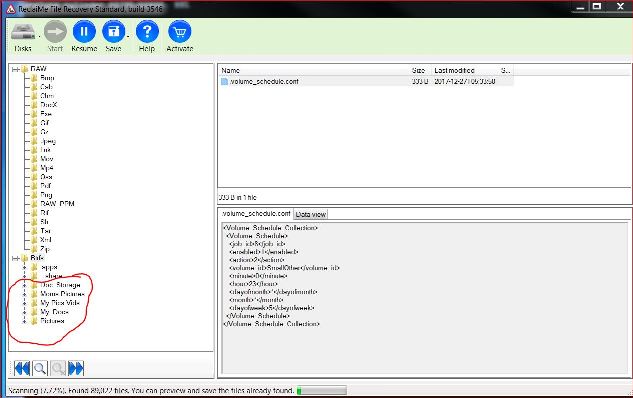Screen dimensions: 633x398
Task: Click the file icon beside volume_schedule.conf
Action: tap(224, 82)
